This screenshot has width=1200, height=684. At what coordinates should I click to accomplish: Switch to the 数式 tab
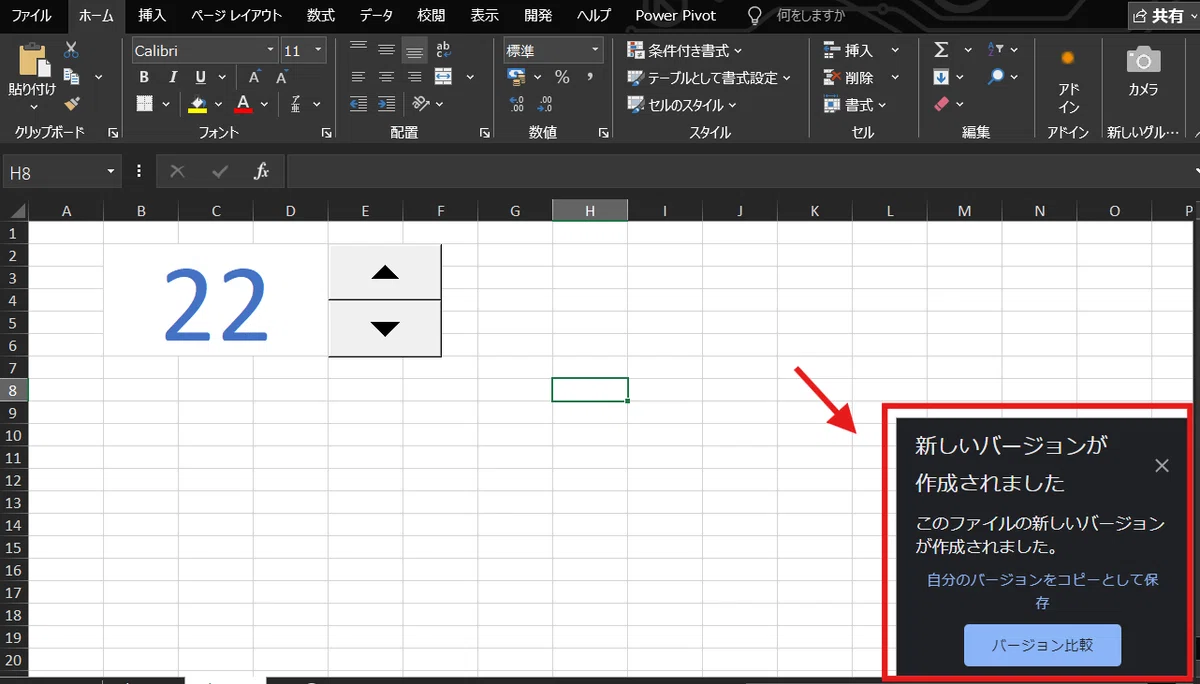point(320,16)
